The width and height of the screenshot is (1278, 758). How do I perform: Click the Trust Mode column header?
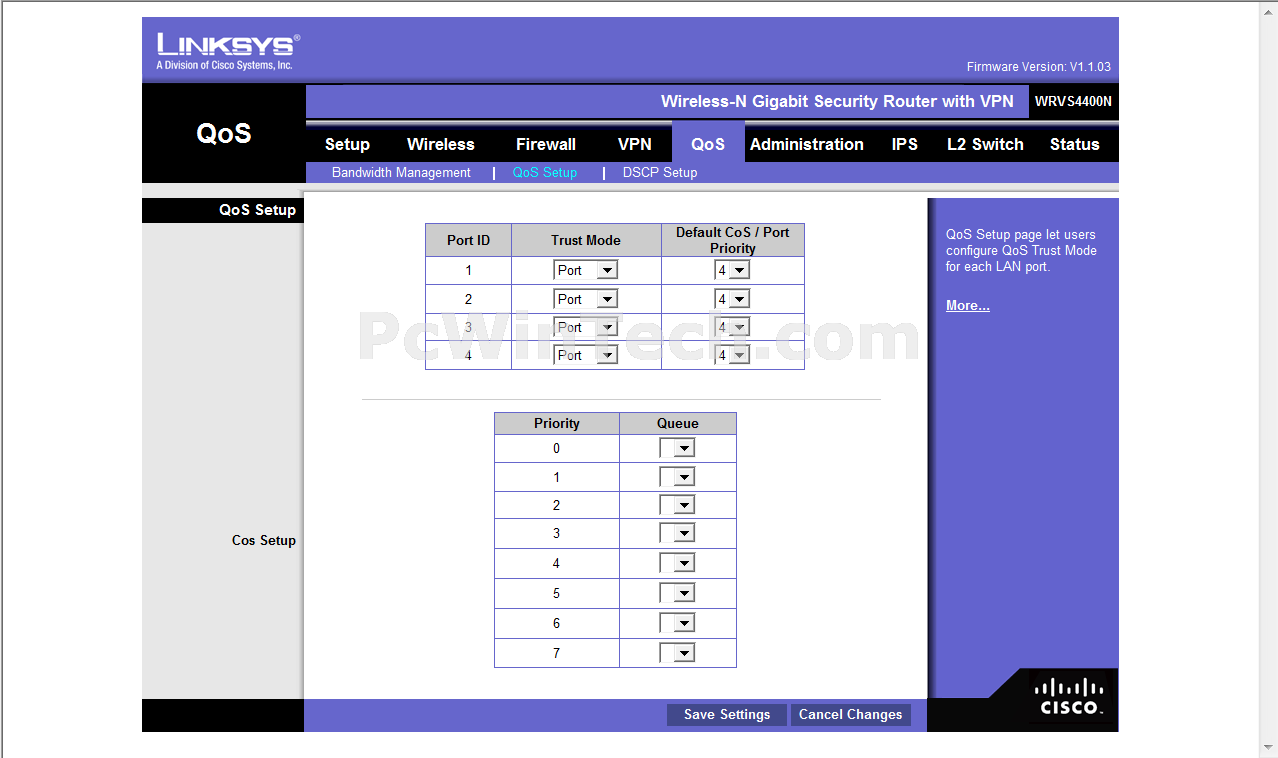(586, 240)
